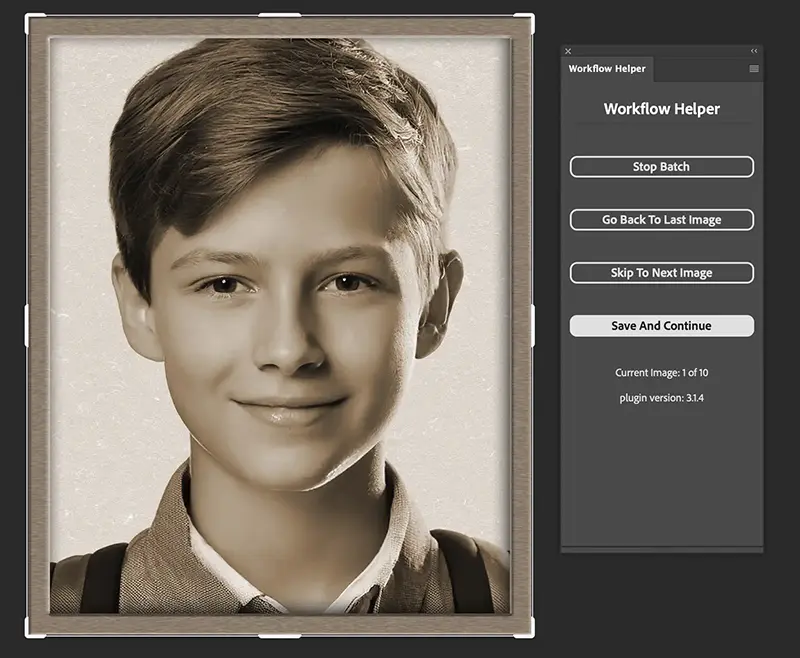Click the 'plugin version: 3.1.4' text
Viewport: 800px width, 658px height.
tap(661, 398)
